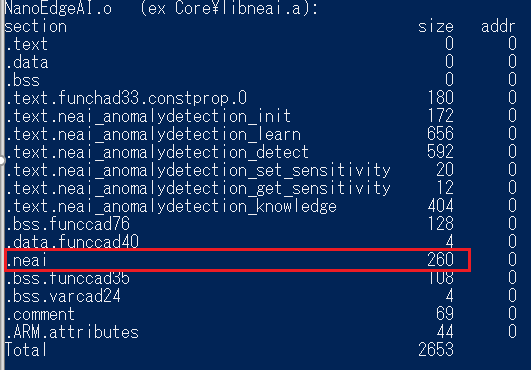531x370 pixels.
Task: Select neai_anomalydetection_init section text
Action: click(148, 116)
